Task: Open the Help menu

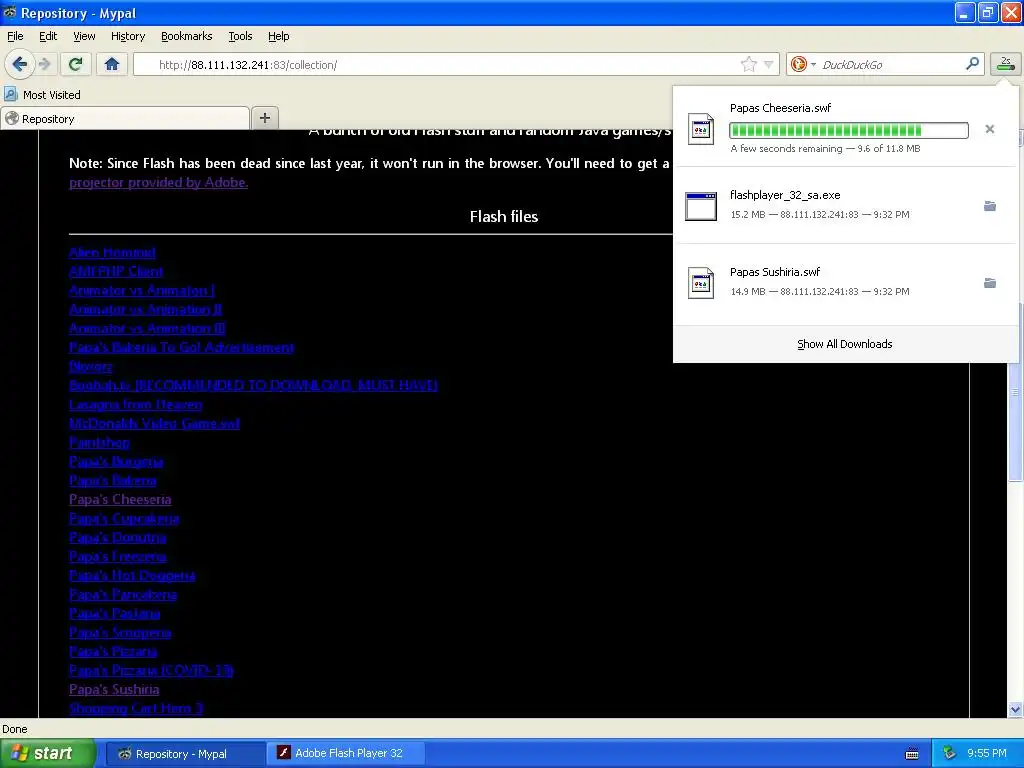Action: pos(278,36)
